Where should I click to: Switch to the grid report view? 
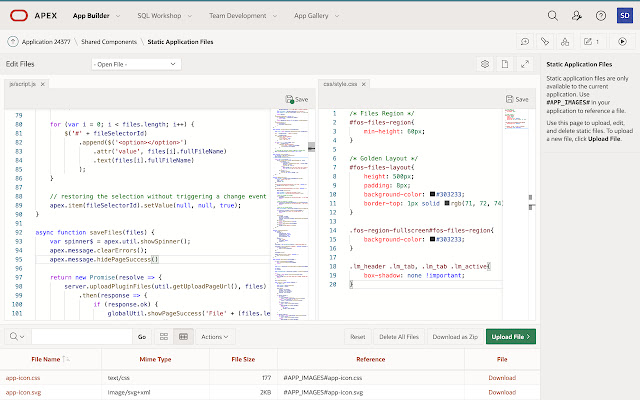click(183, 337)
